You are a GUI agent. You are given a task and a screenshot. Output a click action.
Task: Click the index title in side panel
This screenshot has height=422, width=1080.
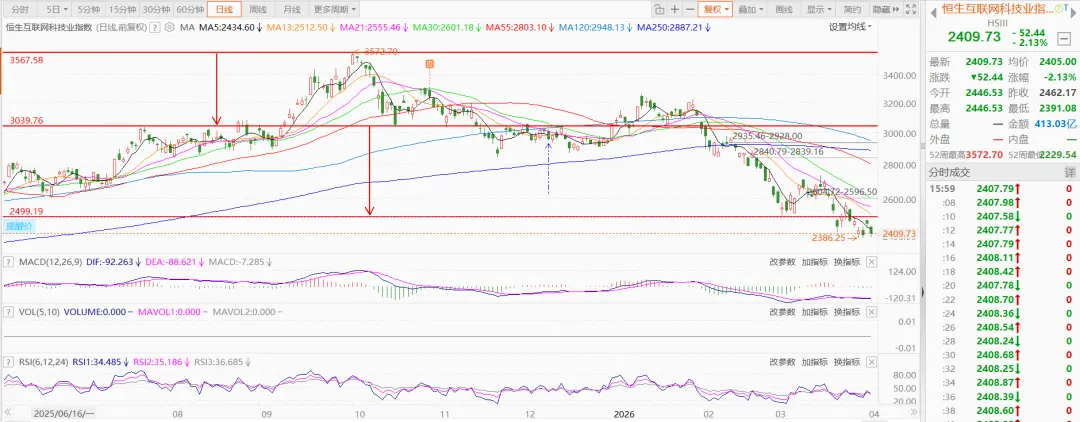pyautogui.click(x=997, y=9)
